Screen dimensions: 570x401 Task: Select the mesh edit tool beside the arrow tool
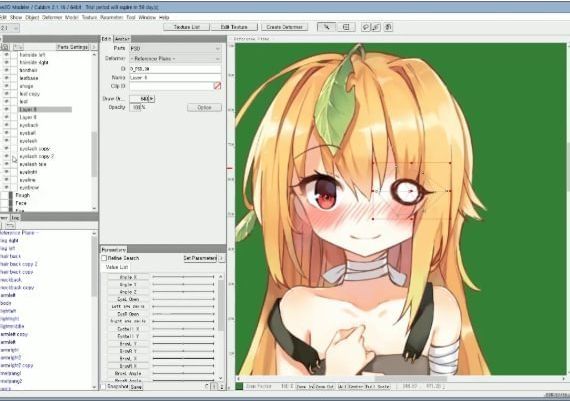pyautogui.click(x=346, y=27)
